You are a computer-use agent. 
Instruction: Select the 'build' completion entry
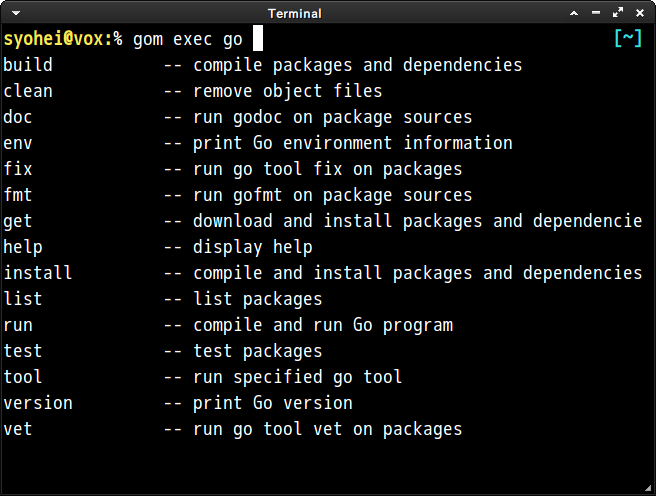(28, 65)
